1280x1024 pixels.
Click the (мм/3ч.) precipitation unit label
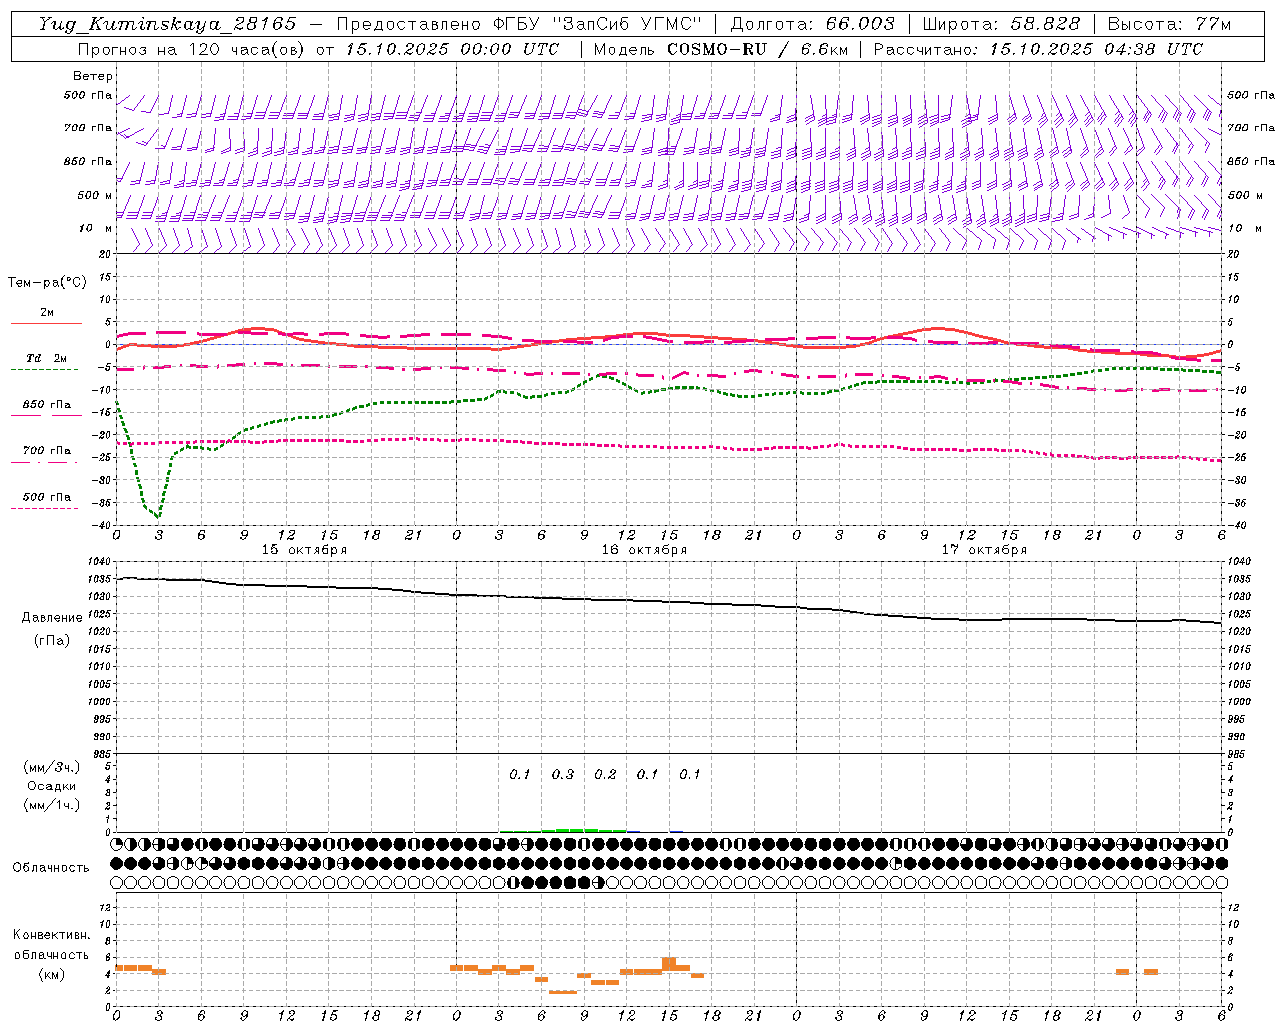[51, 768]
